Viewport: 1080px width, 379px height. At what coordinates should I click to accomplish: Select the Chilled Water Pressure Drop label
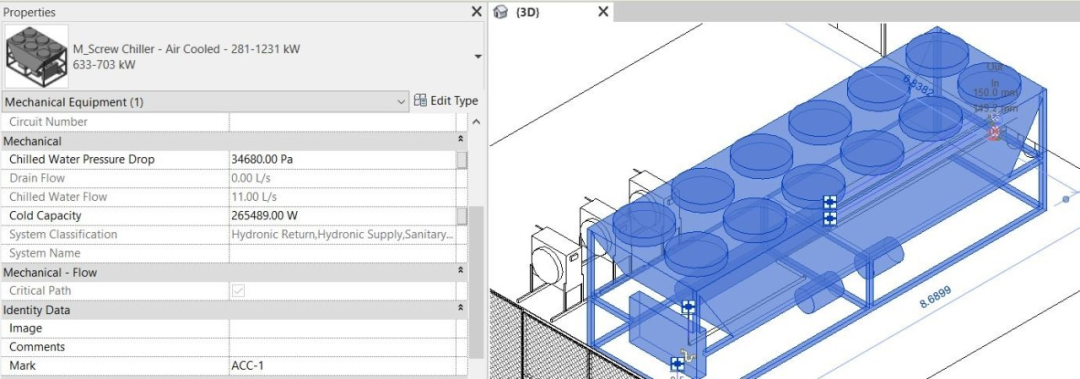[x=82, y=159]
